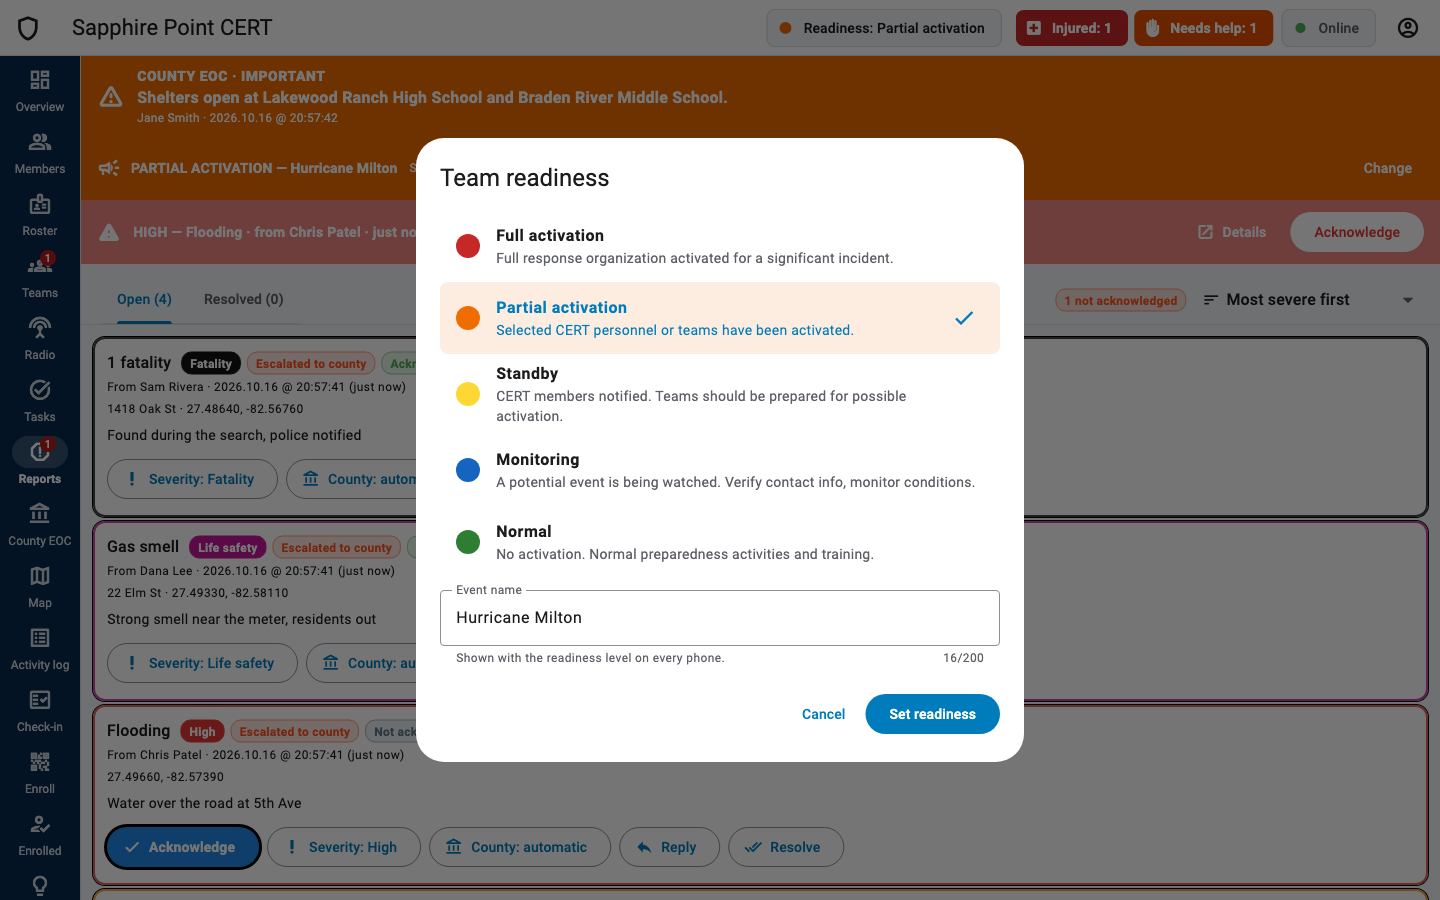Switch to the Open (4) tab
This screenshot has width=1440, height=900.
144,299
